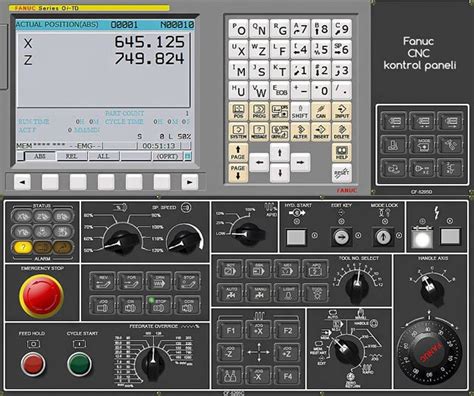
Task: Click the PAGE down arrow key
Action: tap(238, 173)
